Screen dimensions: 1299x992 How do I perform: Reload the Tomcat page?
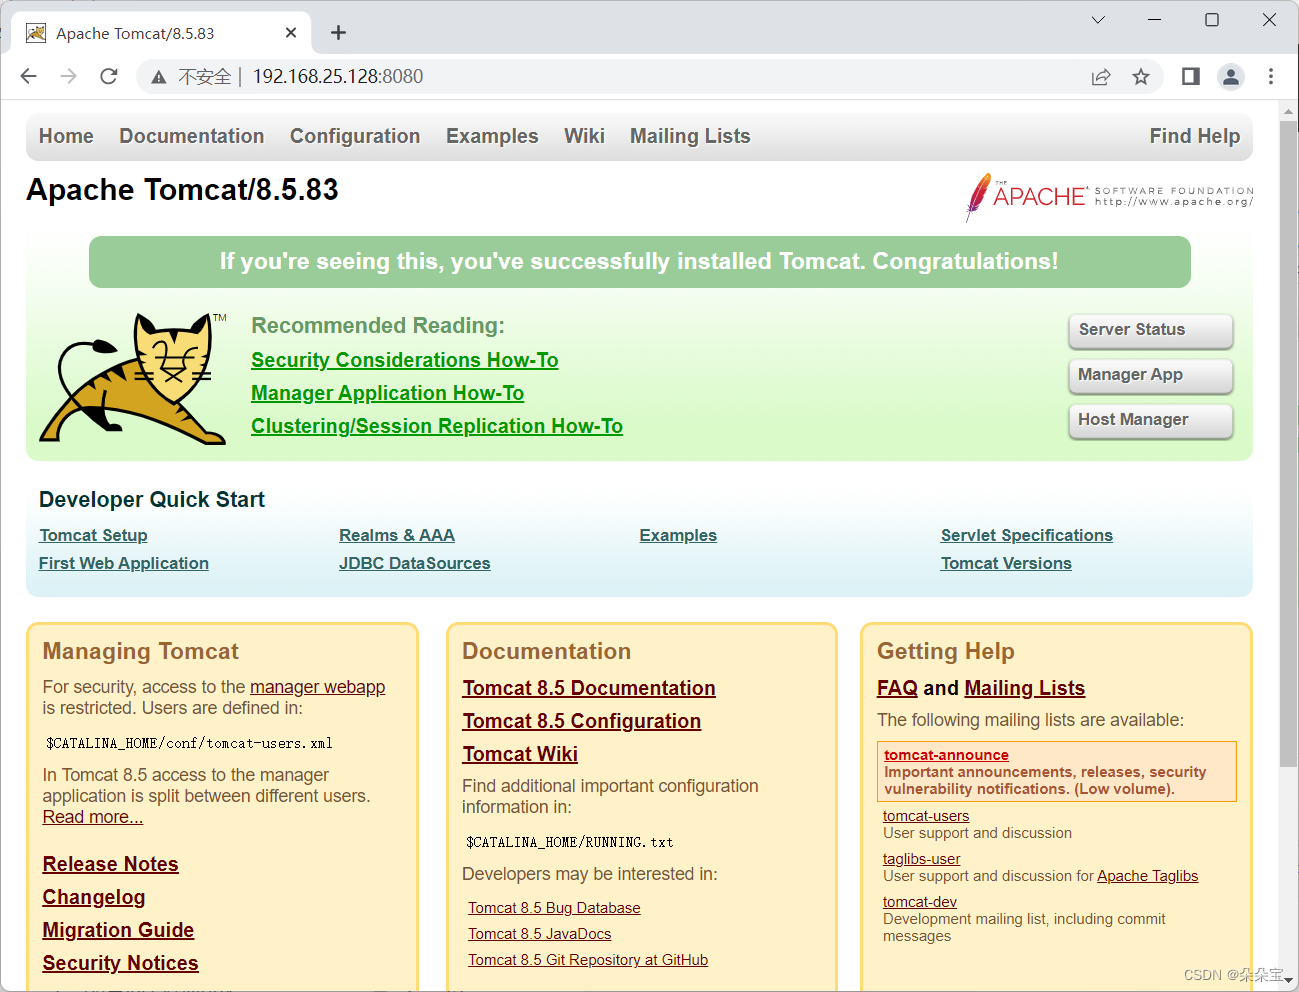(x=109, y=76)
